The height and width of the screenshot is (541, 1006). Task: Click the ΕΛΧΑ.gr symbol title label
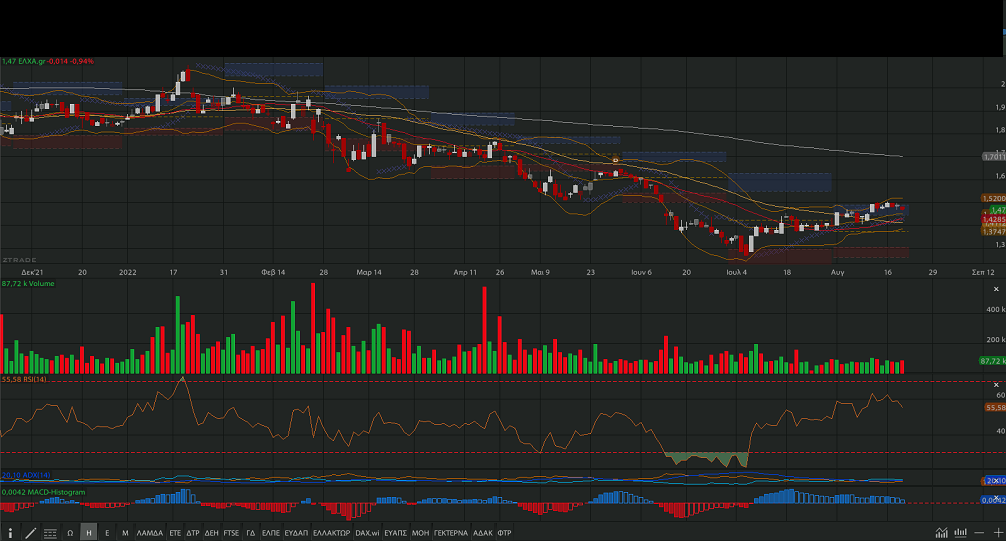[32, 62]
